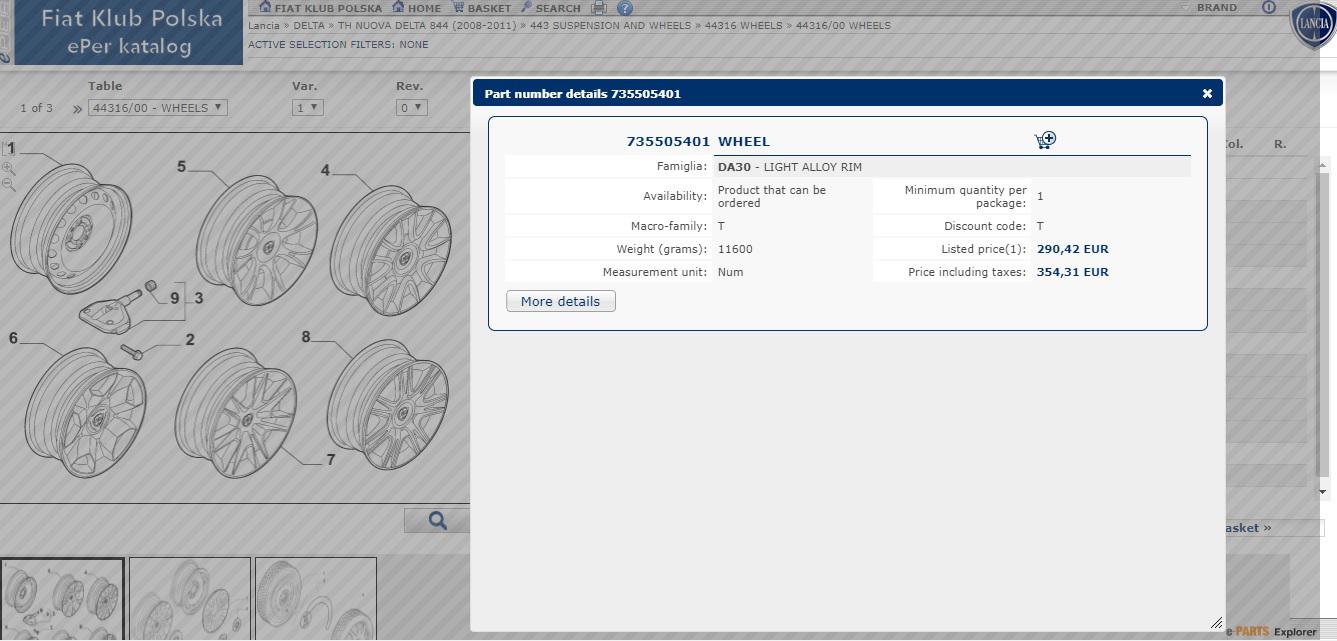The width and height of the screenshot is (1337, 641).
Task: Click the scrollbar down arrow of parts list
Action: click(1321, 491)
